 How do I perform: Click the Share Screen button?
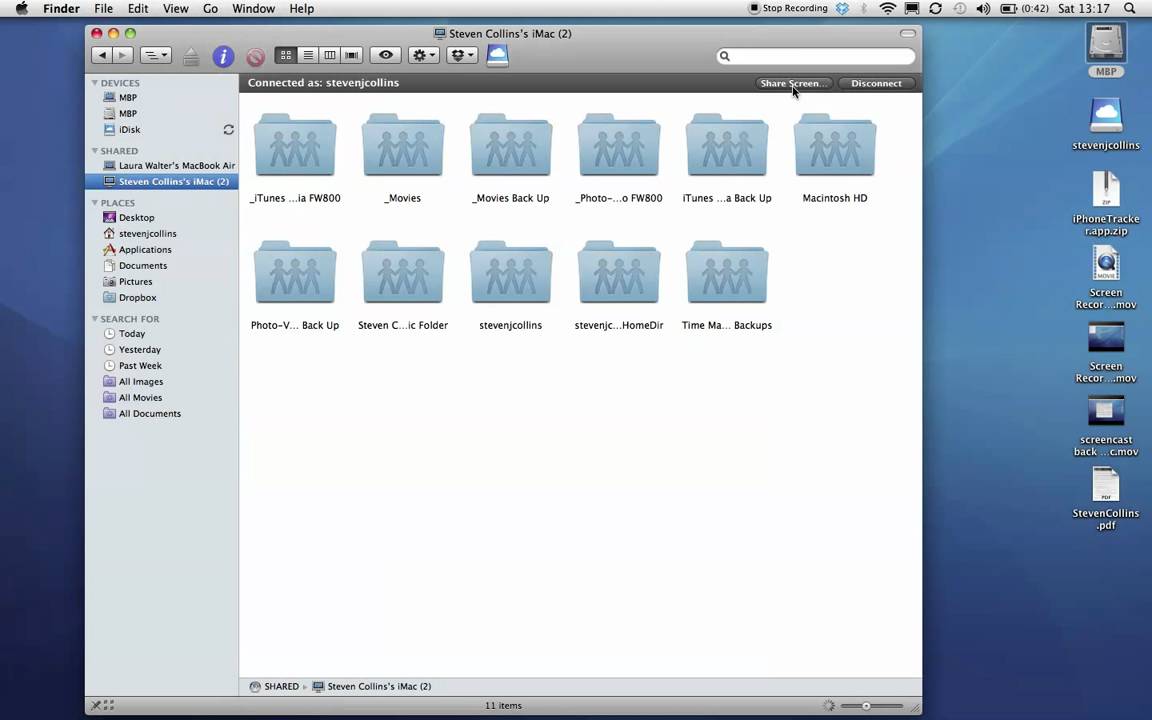(793, 83)
